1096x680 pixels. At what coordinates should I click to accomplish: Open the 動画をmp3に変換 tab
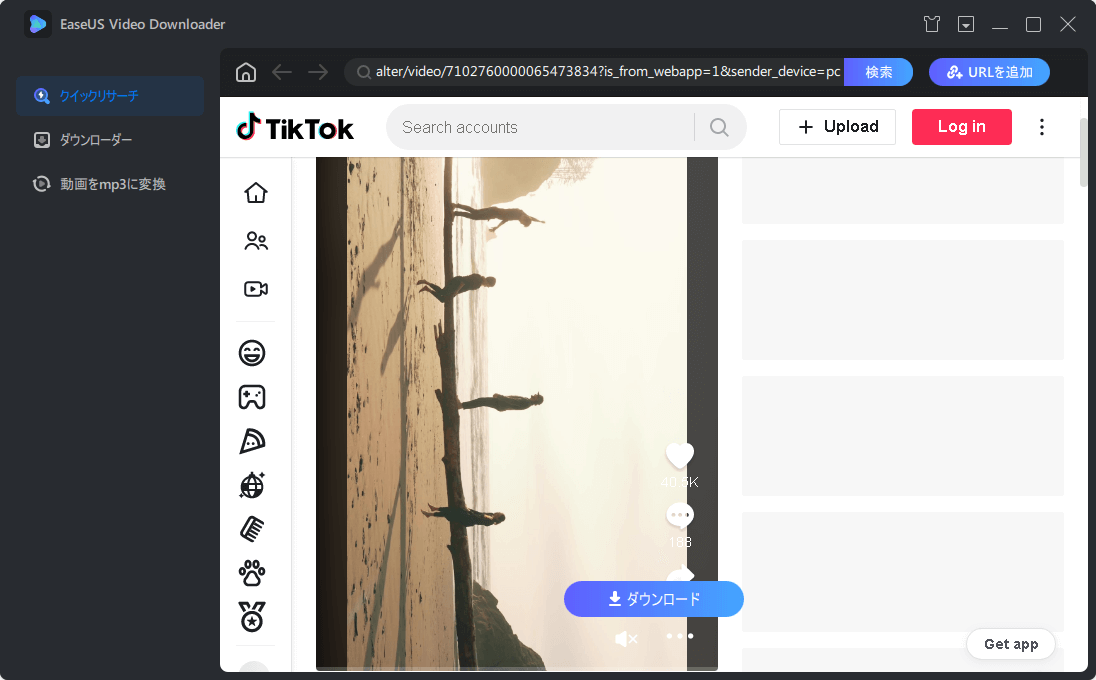tap(110, 184)
